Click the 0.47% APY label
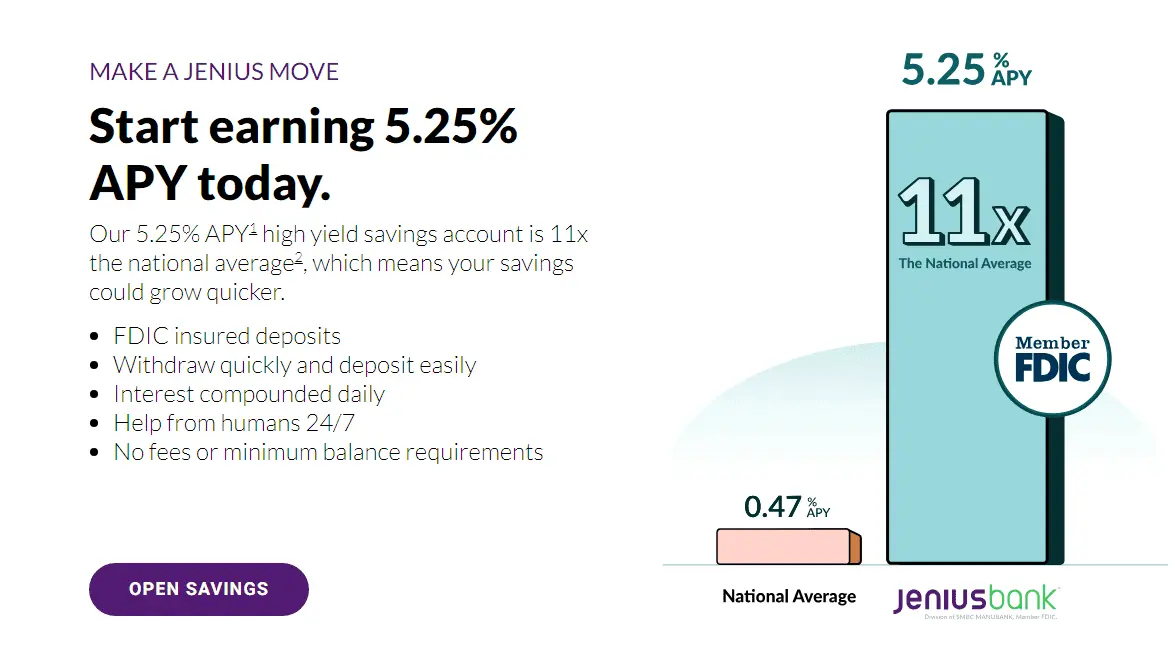 pos(787,506)
